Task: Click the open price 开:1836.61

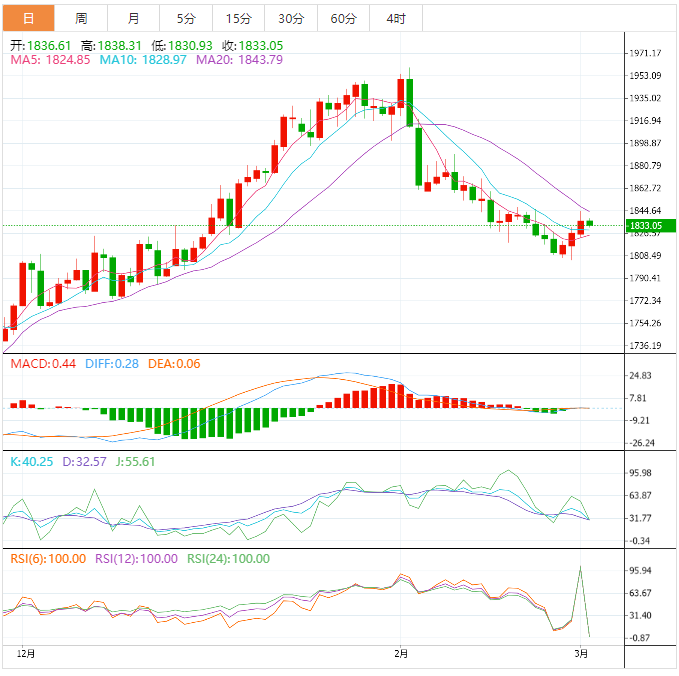Action: (x=40, y=45)
